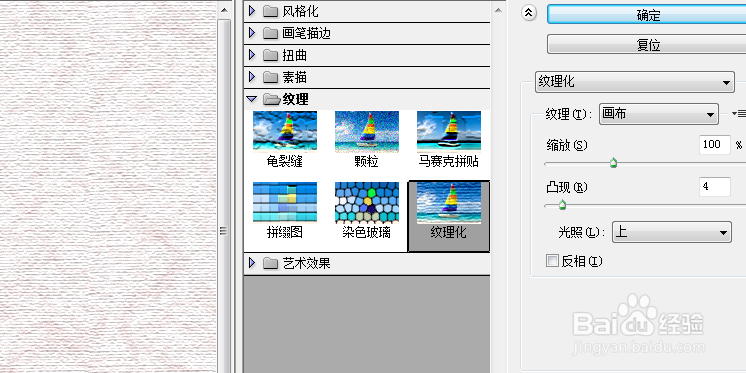746x373 pixels.
Task: Toggle the 反相 checkbox
Action: pyautogui.click(x=552, y=261)
